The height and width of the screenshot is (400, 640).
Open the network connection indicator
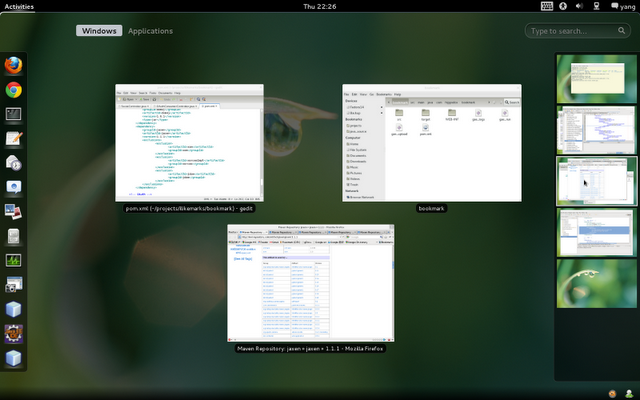596,6
